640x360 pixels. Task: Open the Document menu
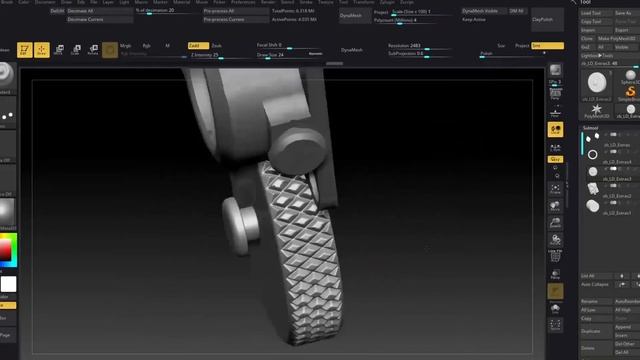tap(45, 2)
